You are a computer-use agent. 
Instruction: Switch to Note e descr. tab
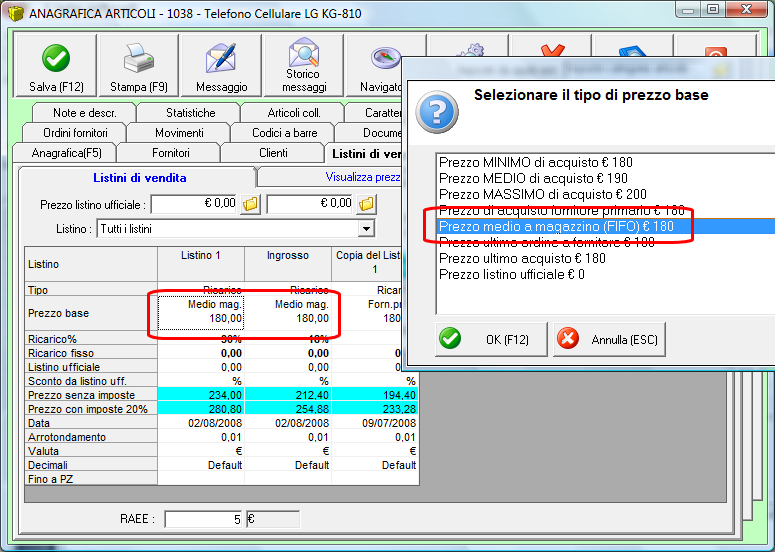(x=85, y=113)
